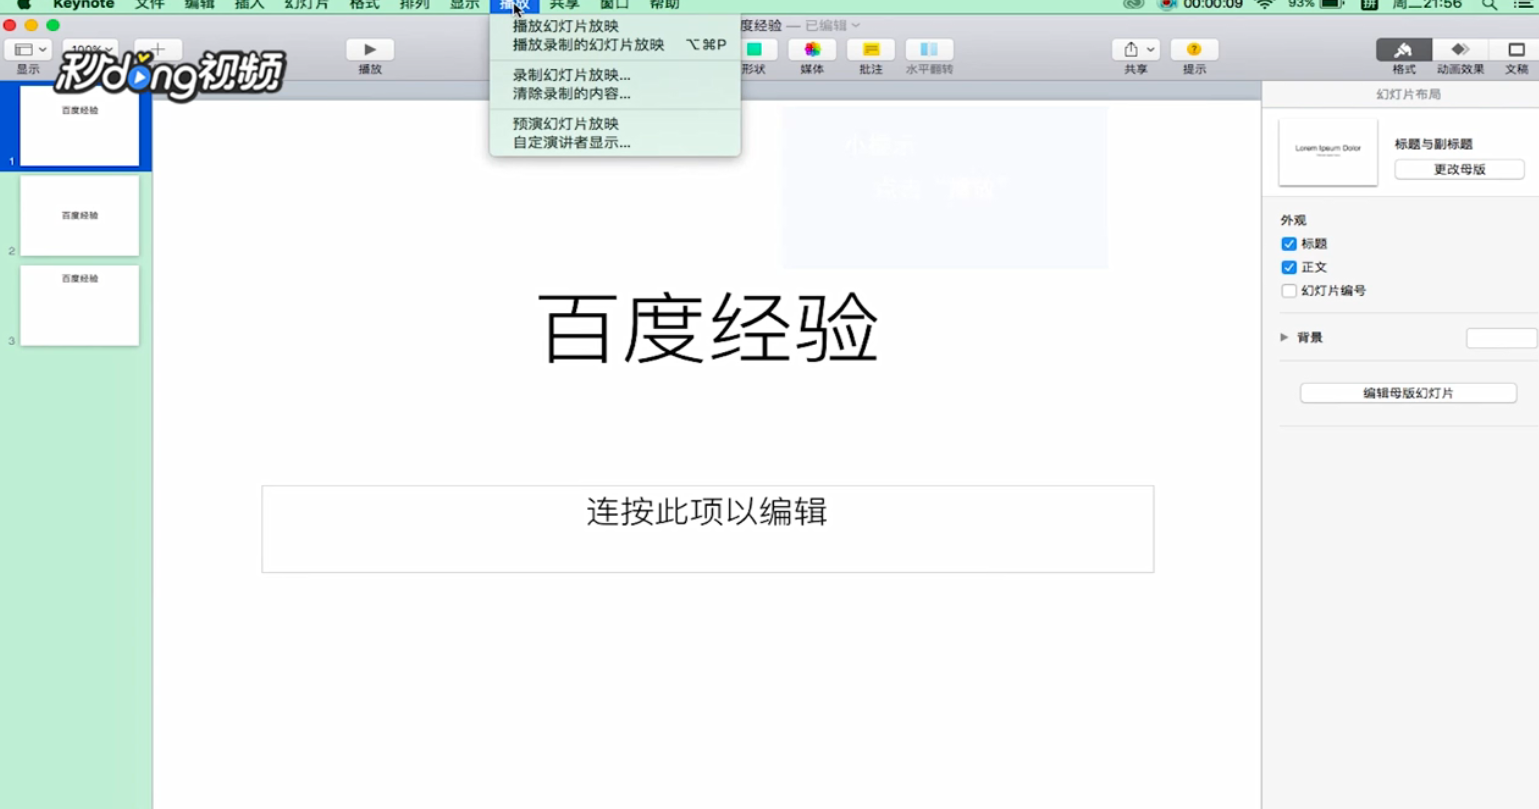Expand the 背景 (Background) section
The width and height of the screenshot is (1539, 809).
click(1284, 338)
